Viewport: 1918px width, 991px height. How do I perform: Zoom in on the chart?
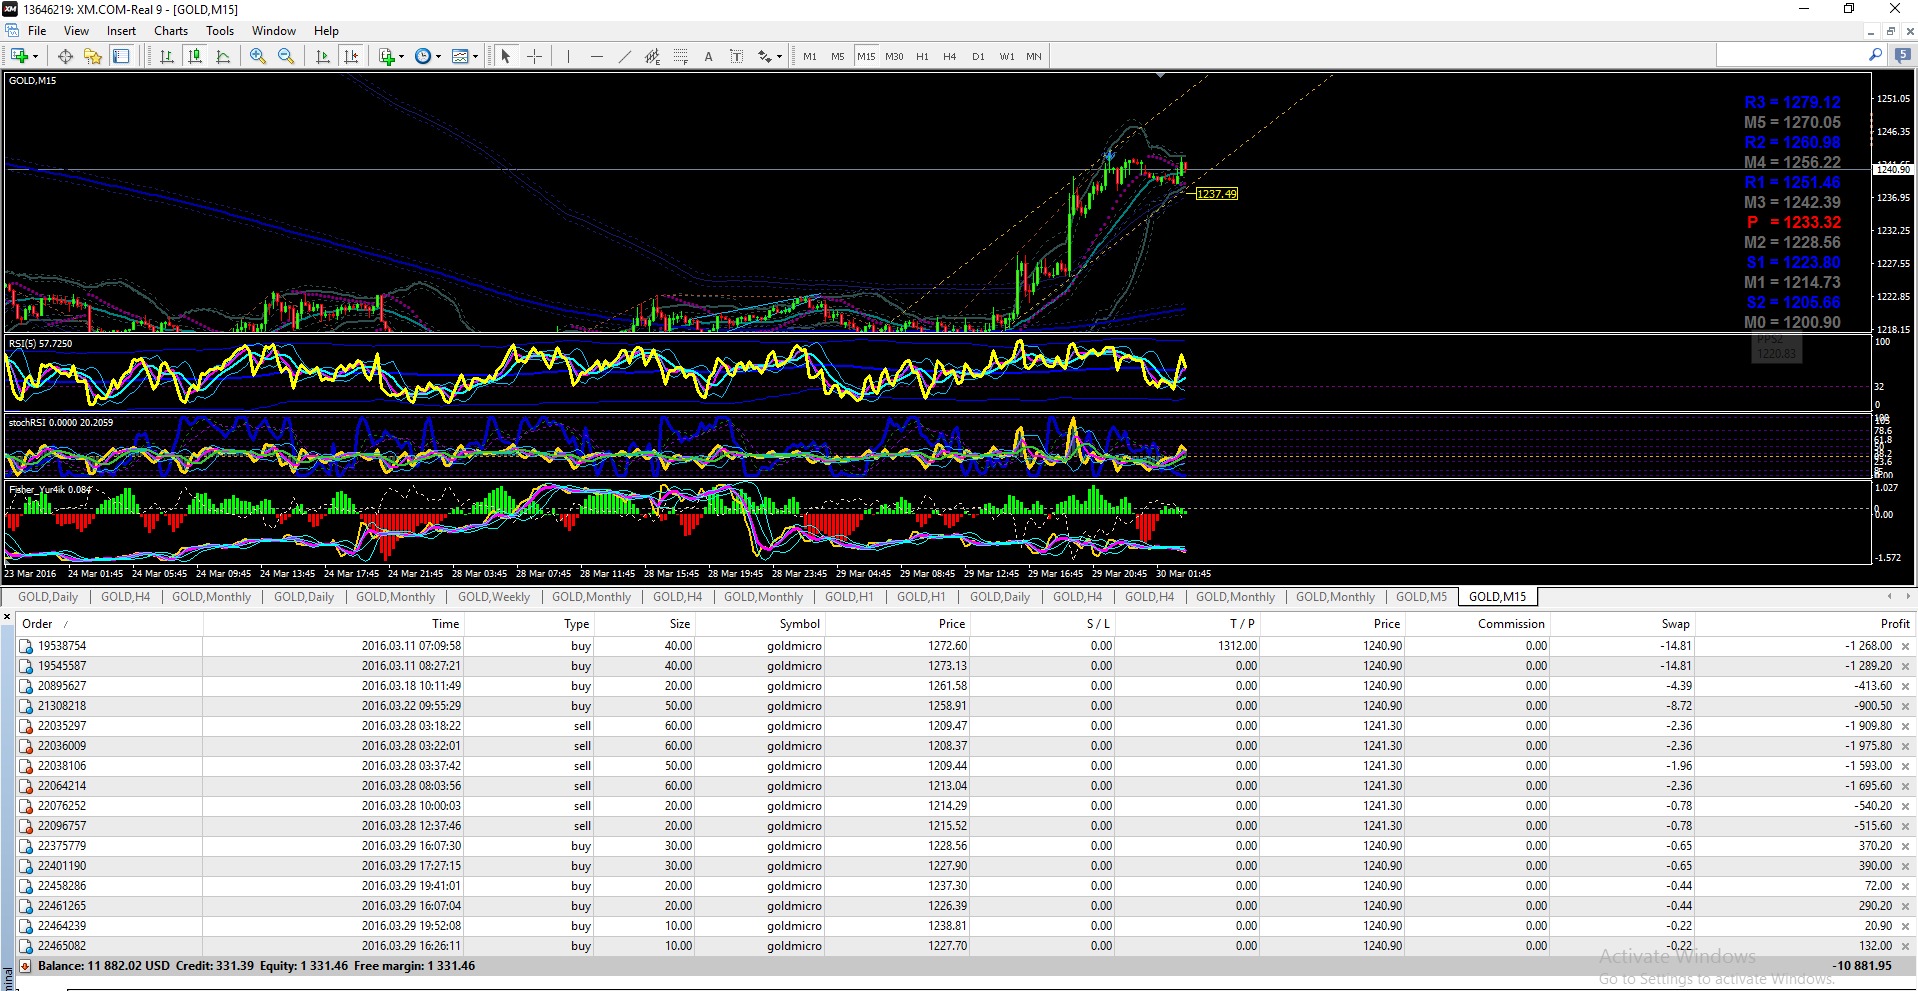tap(258, 56)
